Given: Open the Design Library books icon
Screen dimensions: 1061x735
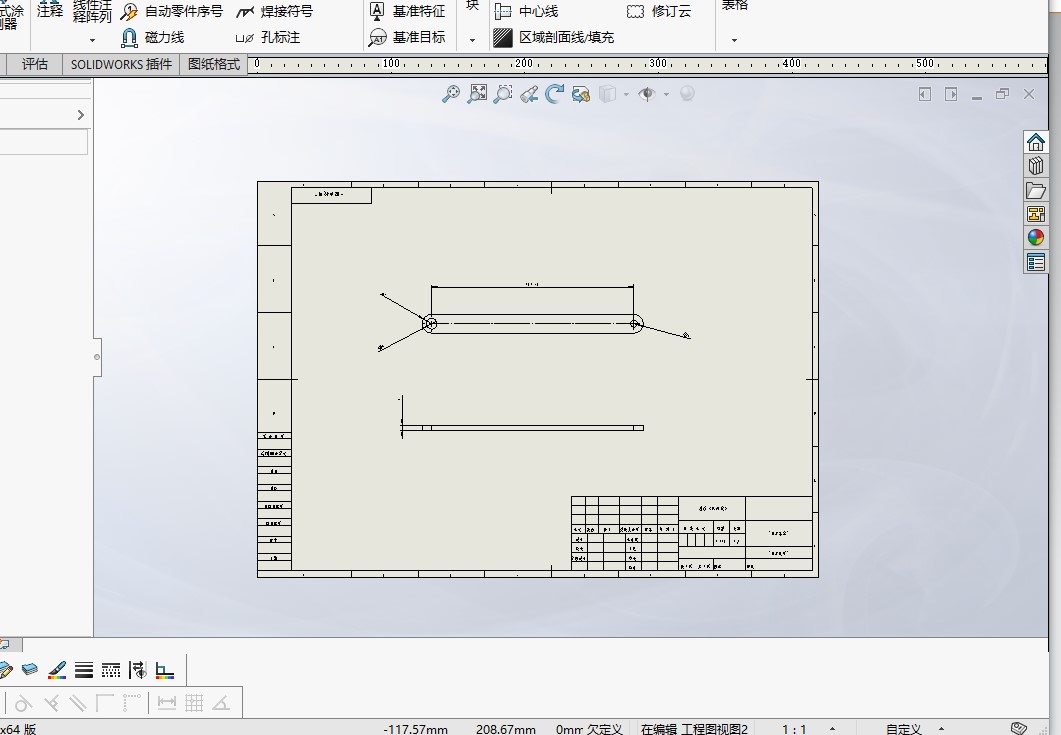Looking at the screenshot, I should pos(1036,166).
